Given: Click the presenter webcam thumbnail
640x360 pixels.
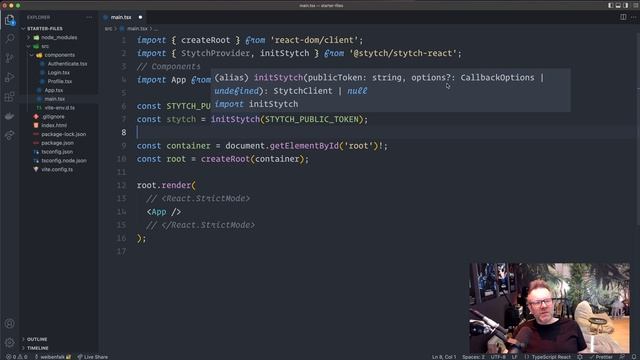Looking at the screenshot, I should (549, 308).
